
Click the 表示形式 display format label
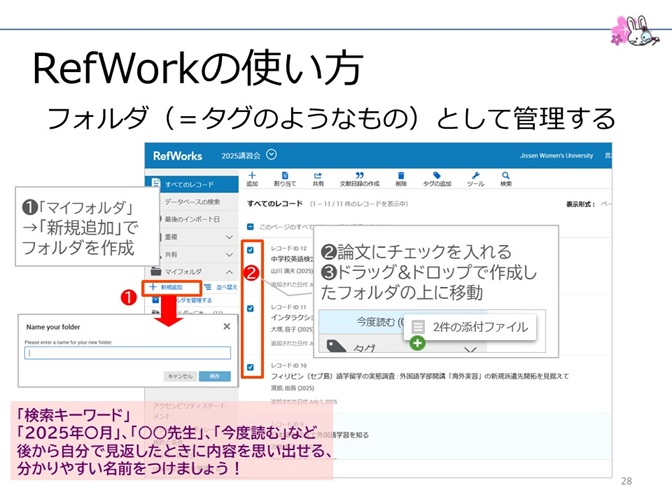pyautogui.click(x=580, y=204)
